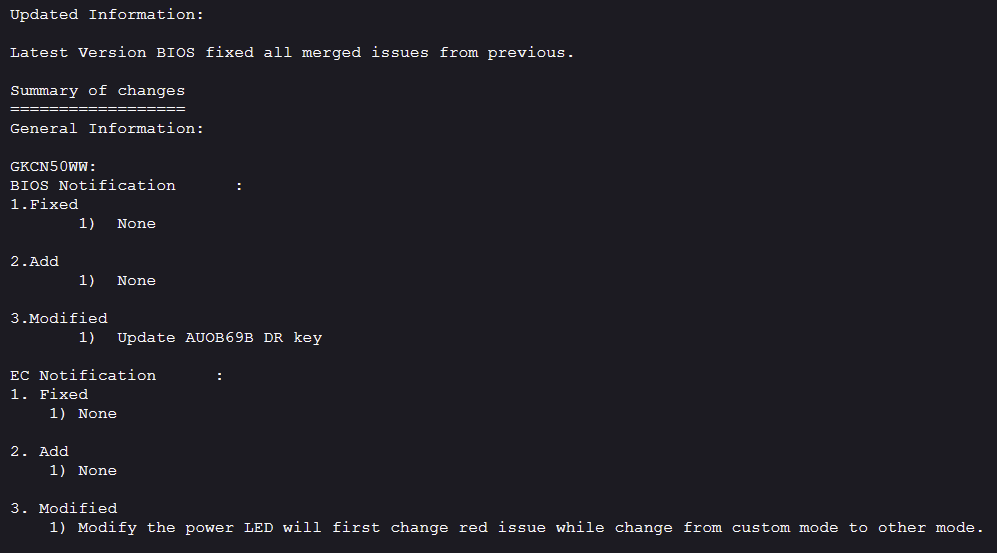
Task: Click the "General Information:" line
Action: click(x=107, y=128)
